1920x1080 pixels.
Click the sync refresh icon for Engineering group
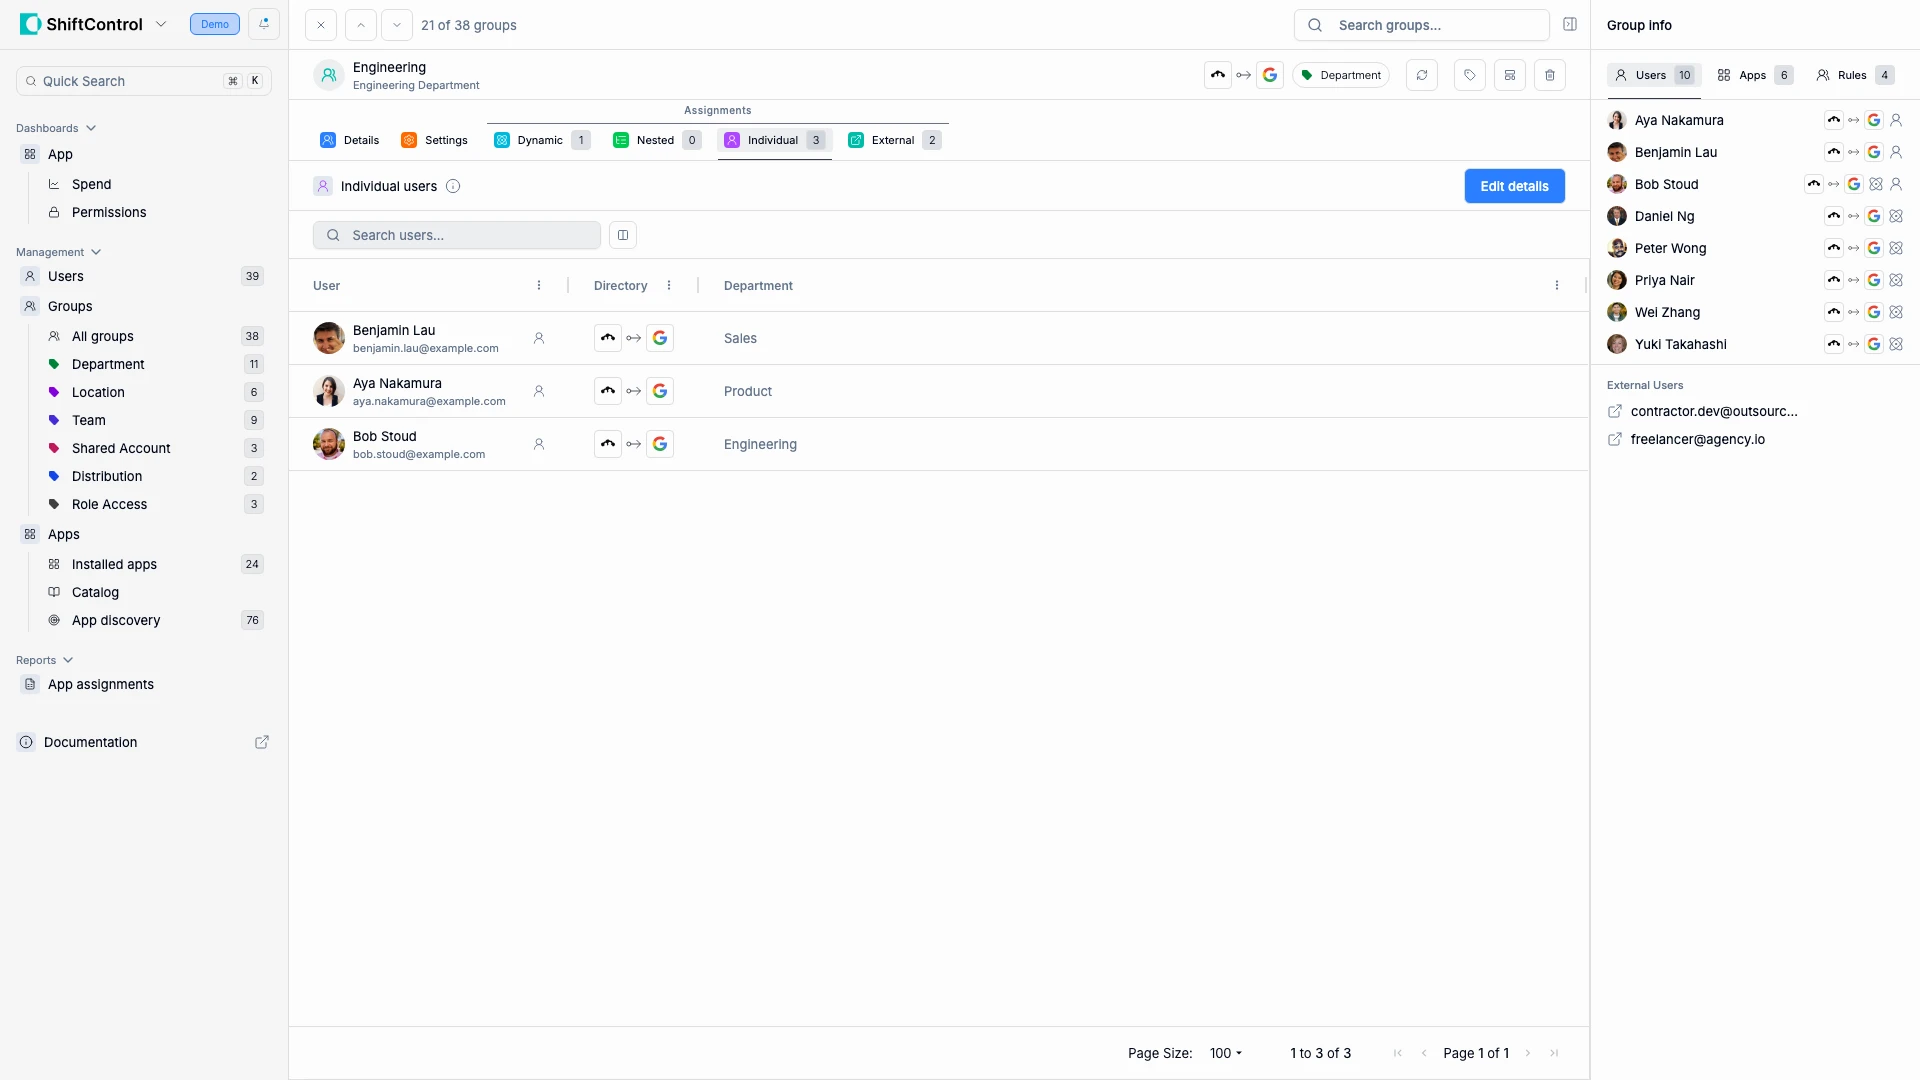1421,75
